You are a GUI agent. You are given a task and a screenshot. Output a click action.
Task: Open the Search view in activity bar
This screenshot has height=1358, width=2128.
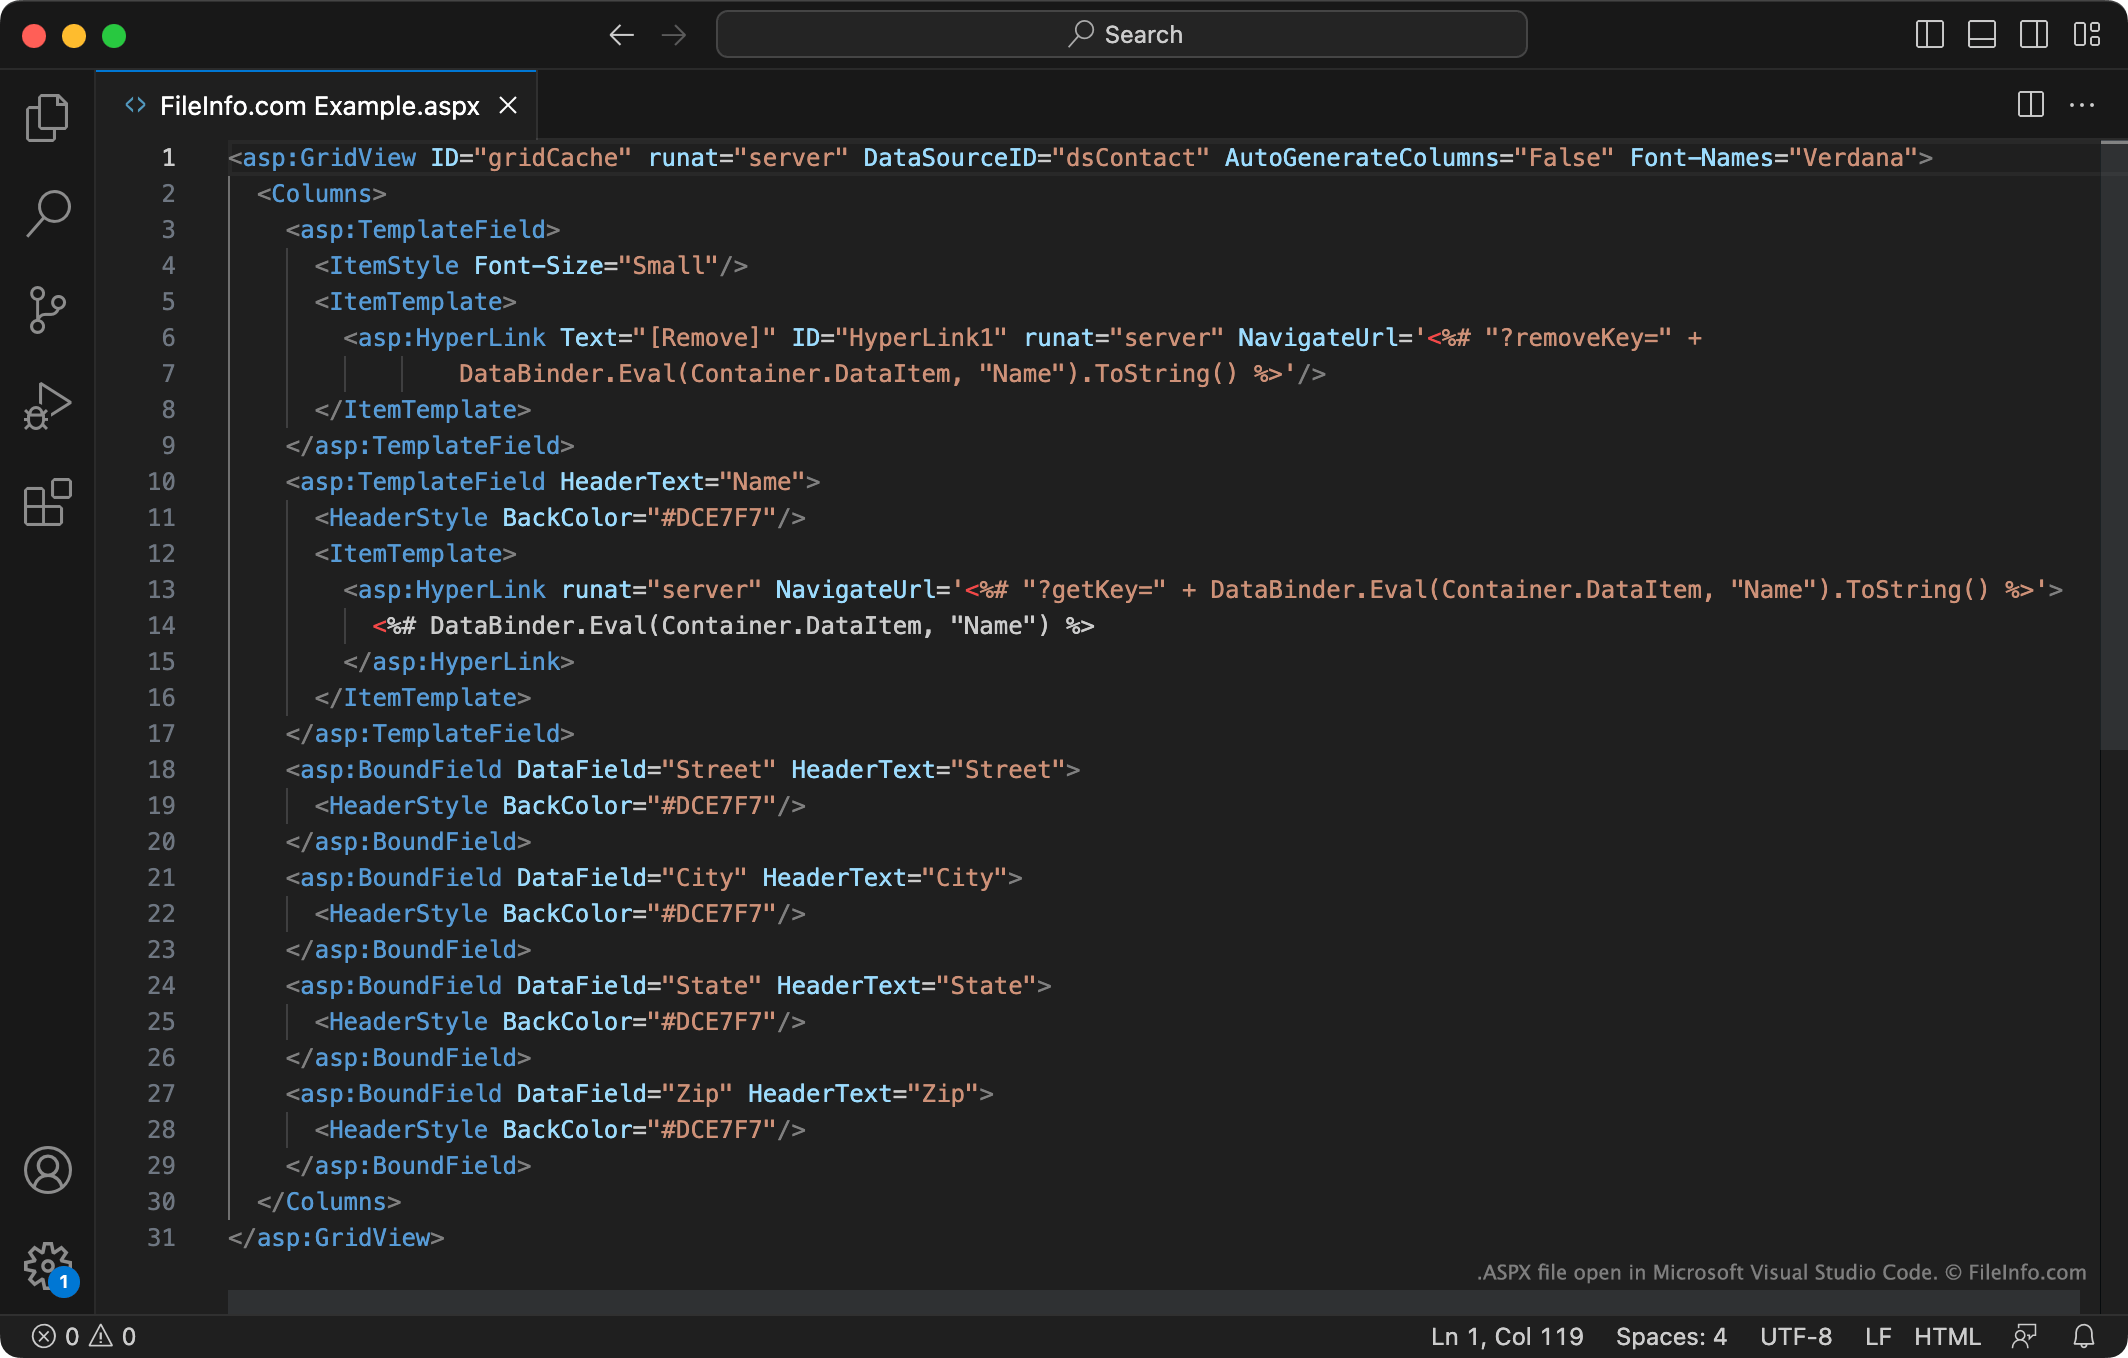(47, 213)
